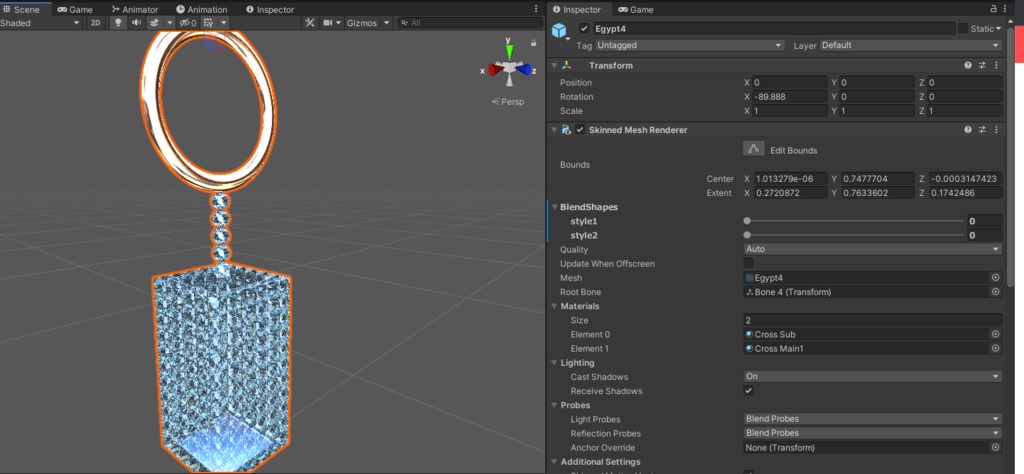Enable Update When Offscreen checkbox
This screenshot has height=474, width=1024.
pyautogui.click(x=749, y=263)
